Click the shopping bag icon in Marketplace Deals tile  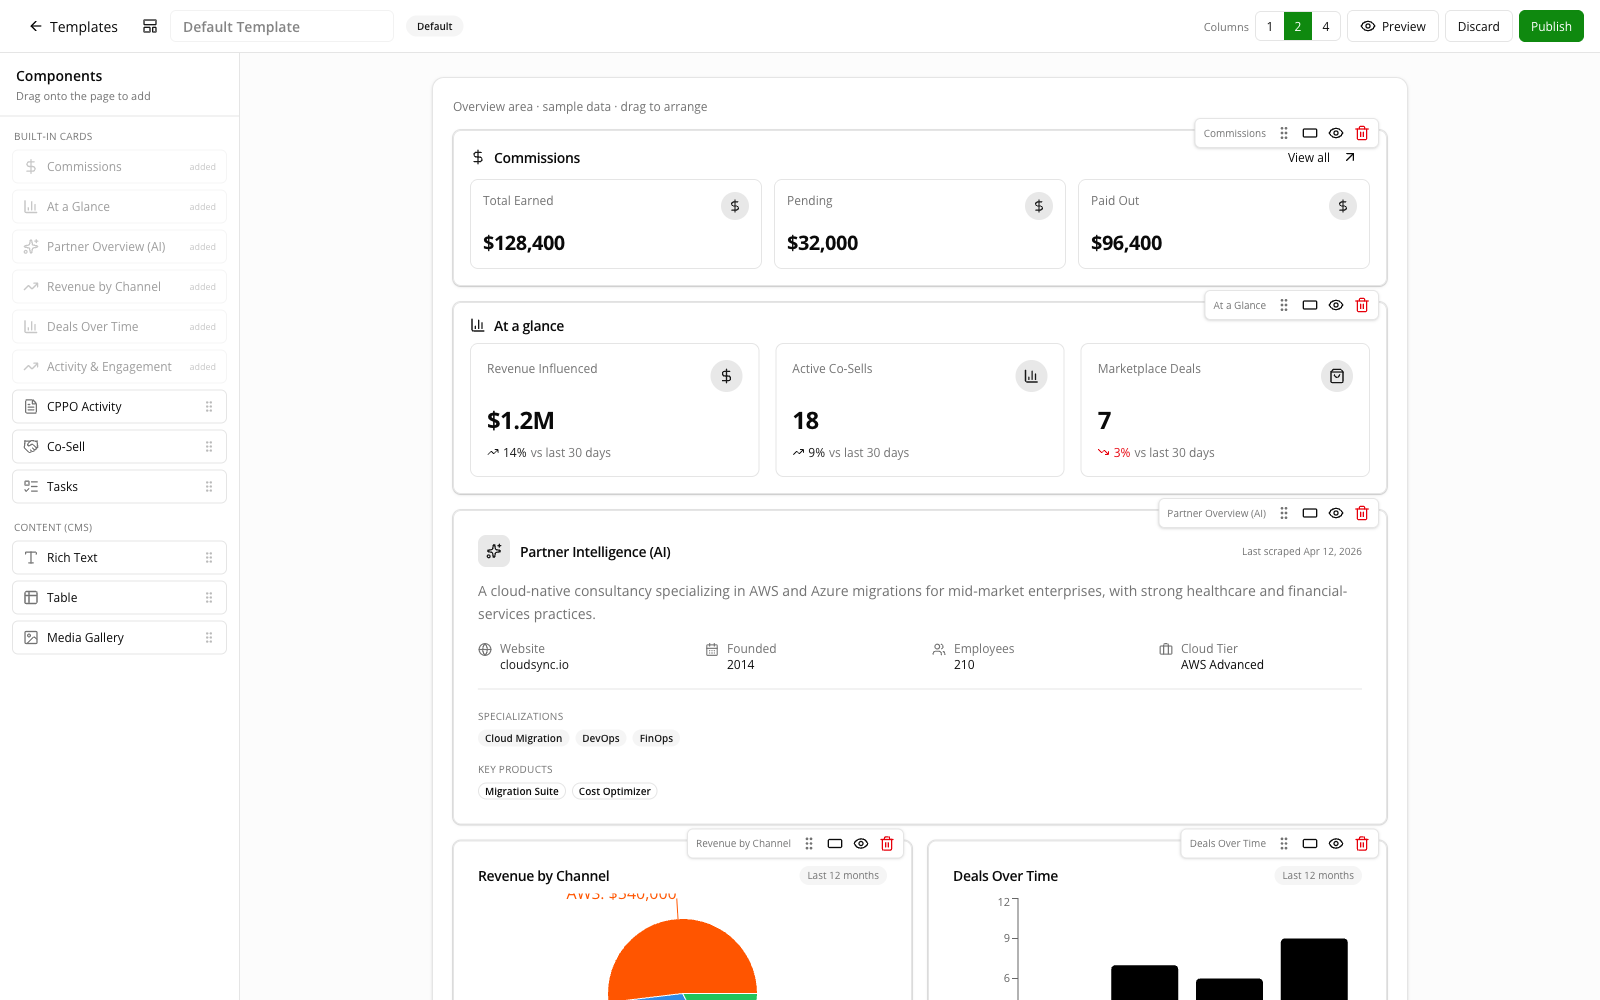pos(1337,376)
